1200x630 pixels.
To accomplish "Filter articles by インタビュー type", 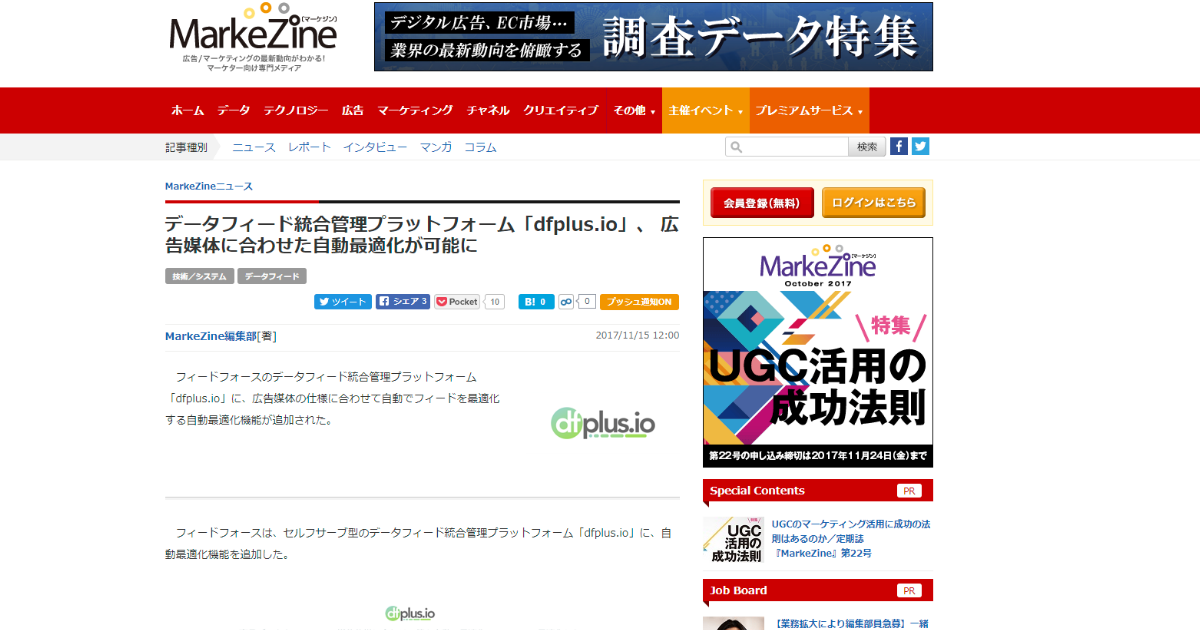I will point(375,147).
